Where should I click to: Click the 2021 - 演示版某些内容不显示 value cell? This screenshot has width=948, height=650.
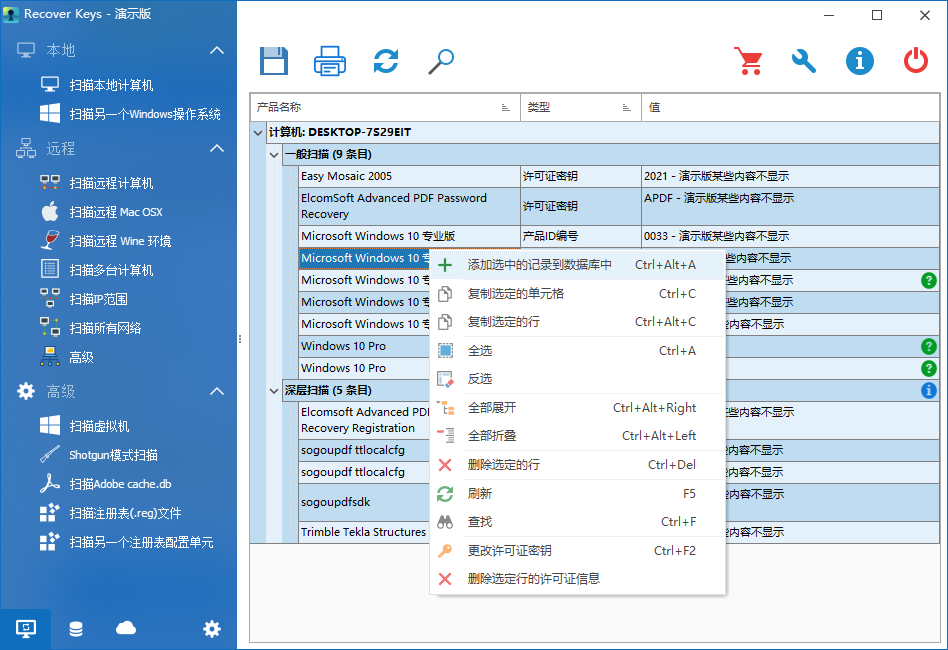tap(790, 176)
